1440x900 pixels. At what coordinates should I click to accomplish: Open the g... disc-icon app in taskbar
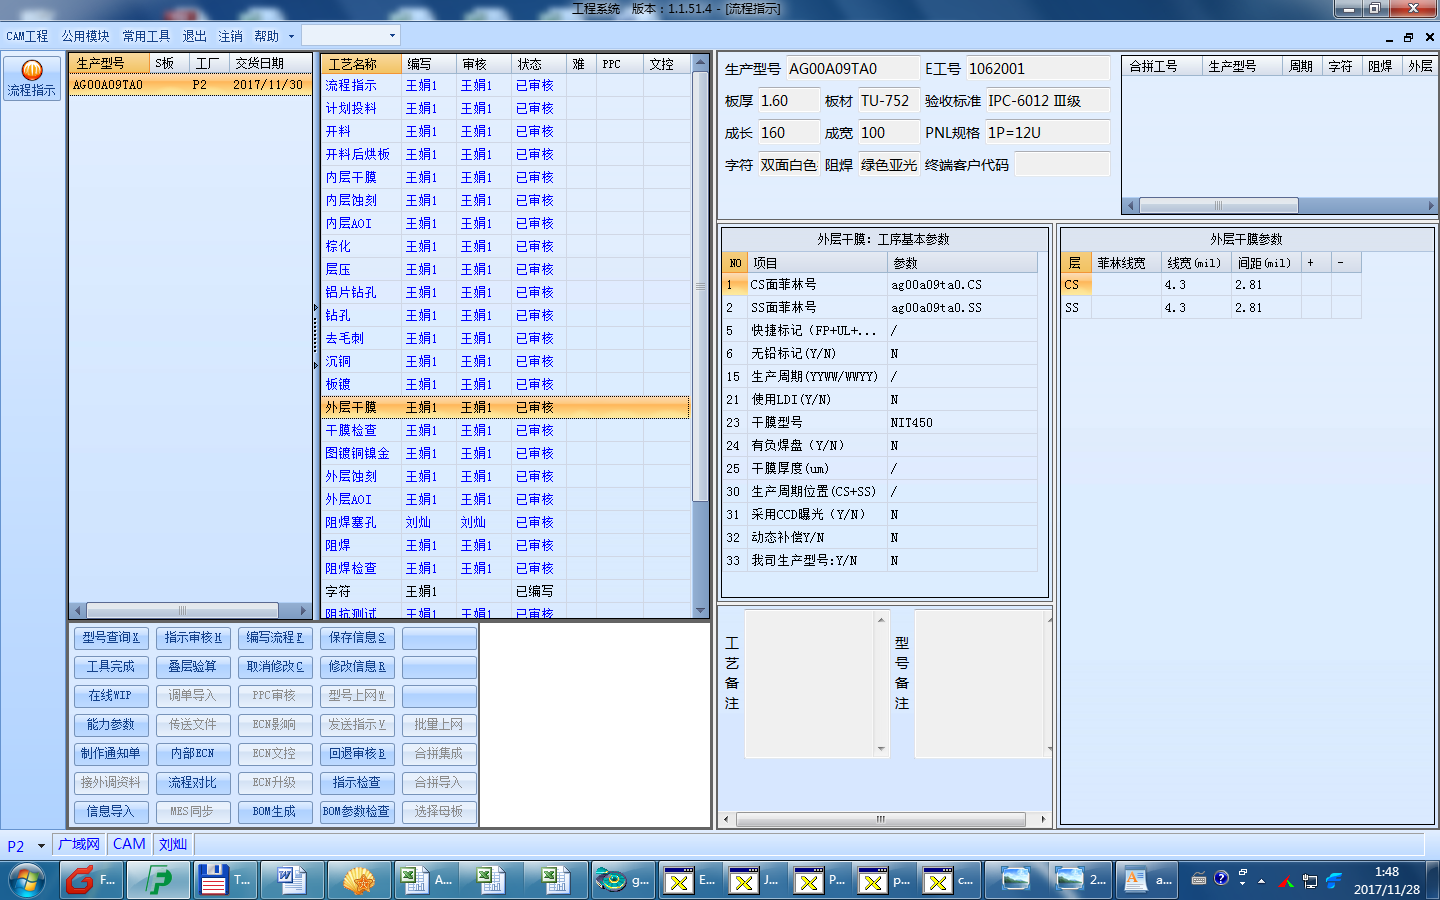[623, 880]
